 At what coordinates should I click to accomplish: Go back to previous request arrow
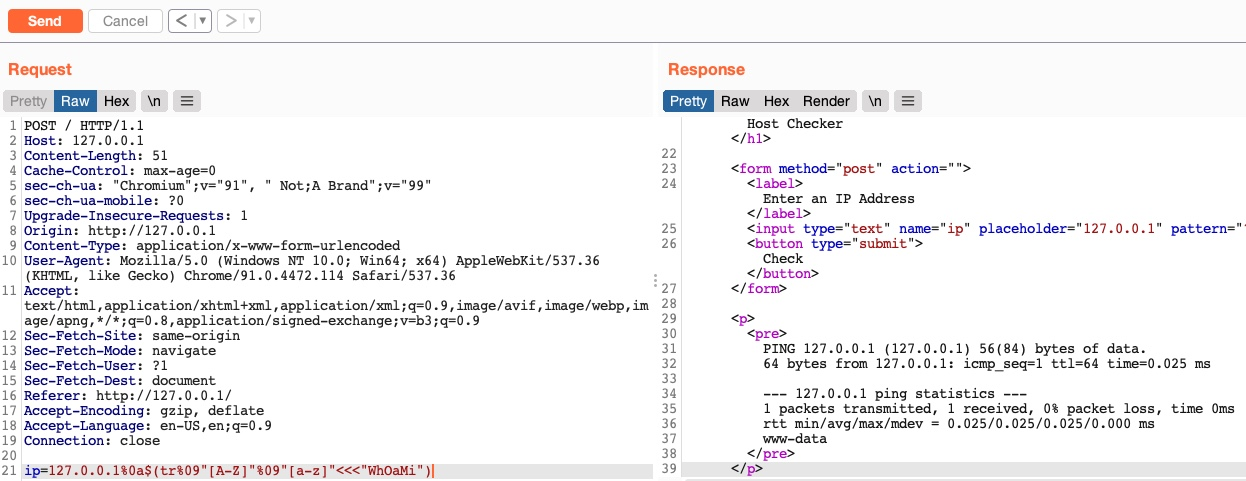(181, 21)
